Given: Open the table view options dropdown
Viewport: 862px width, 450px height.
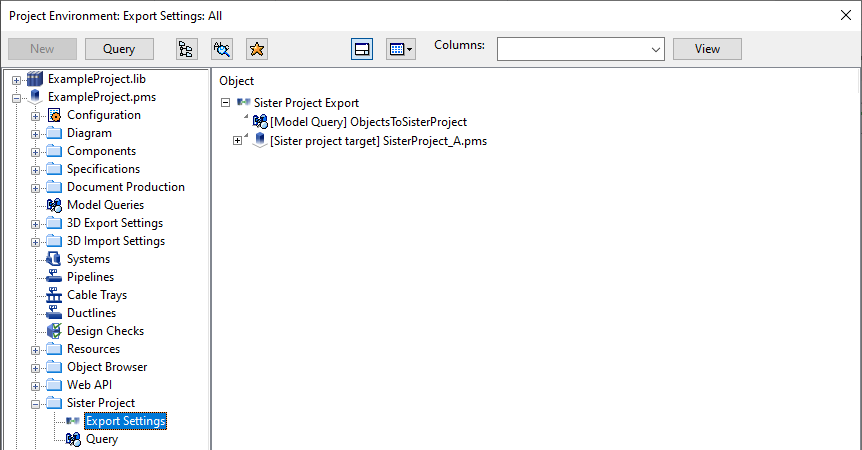Looking at the screenshot, I should tap(400, 48).
